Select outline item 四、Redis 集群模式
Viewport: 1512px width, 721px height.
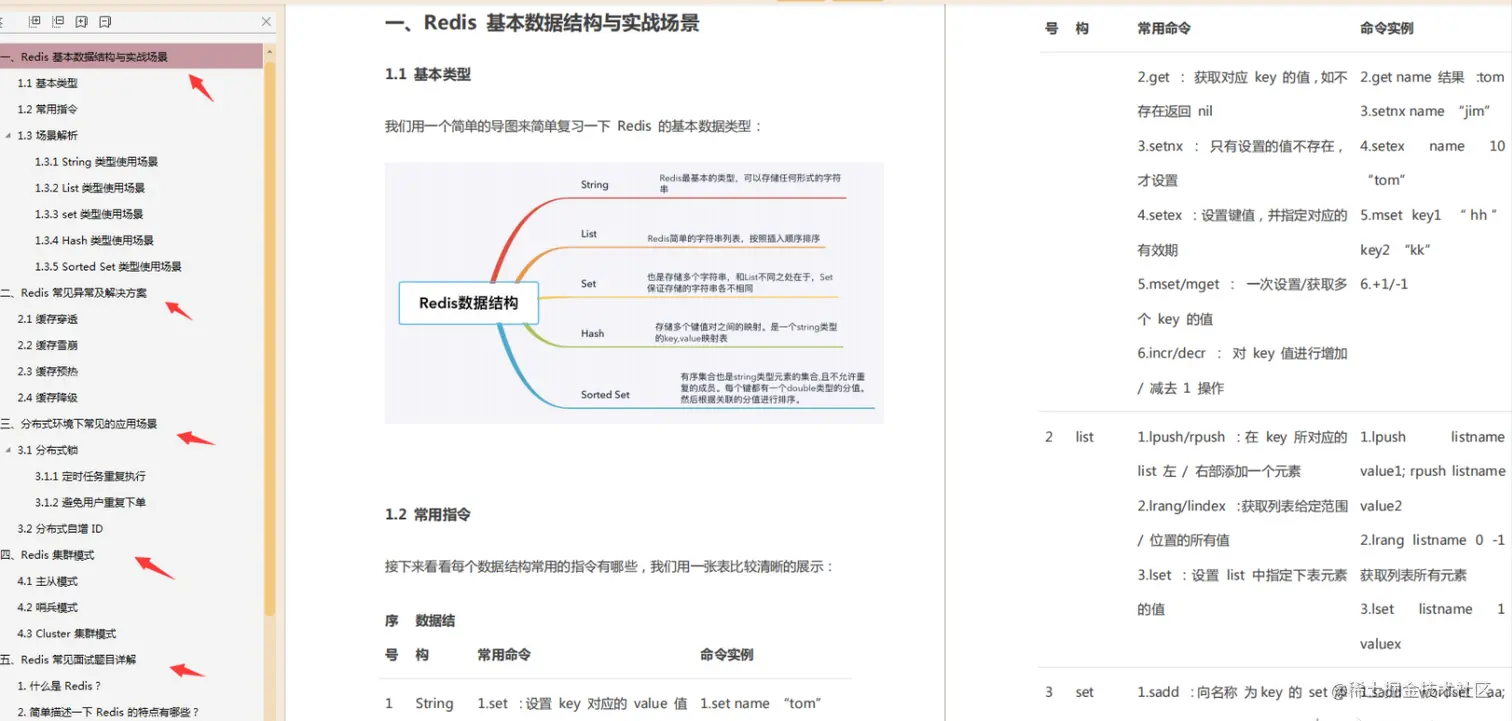click(48, 555)
